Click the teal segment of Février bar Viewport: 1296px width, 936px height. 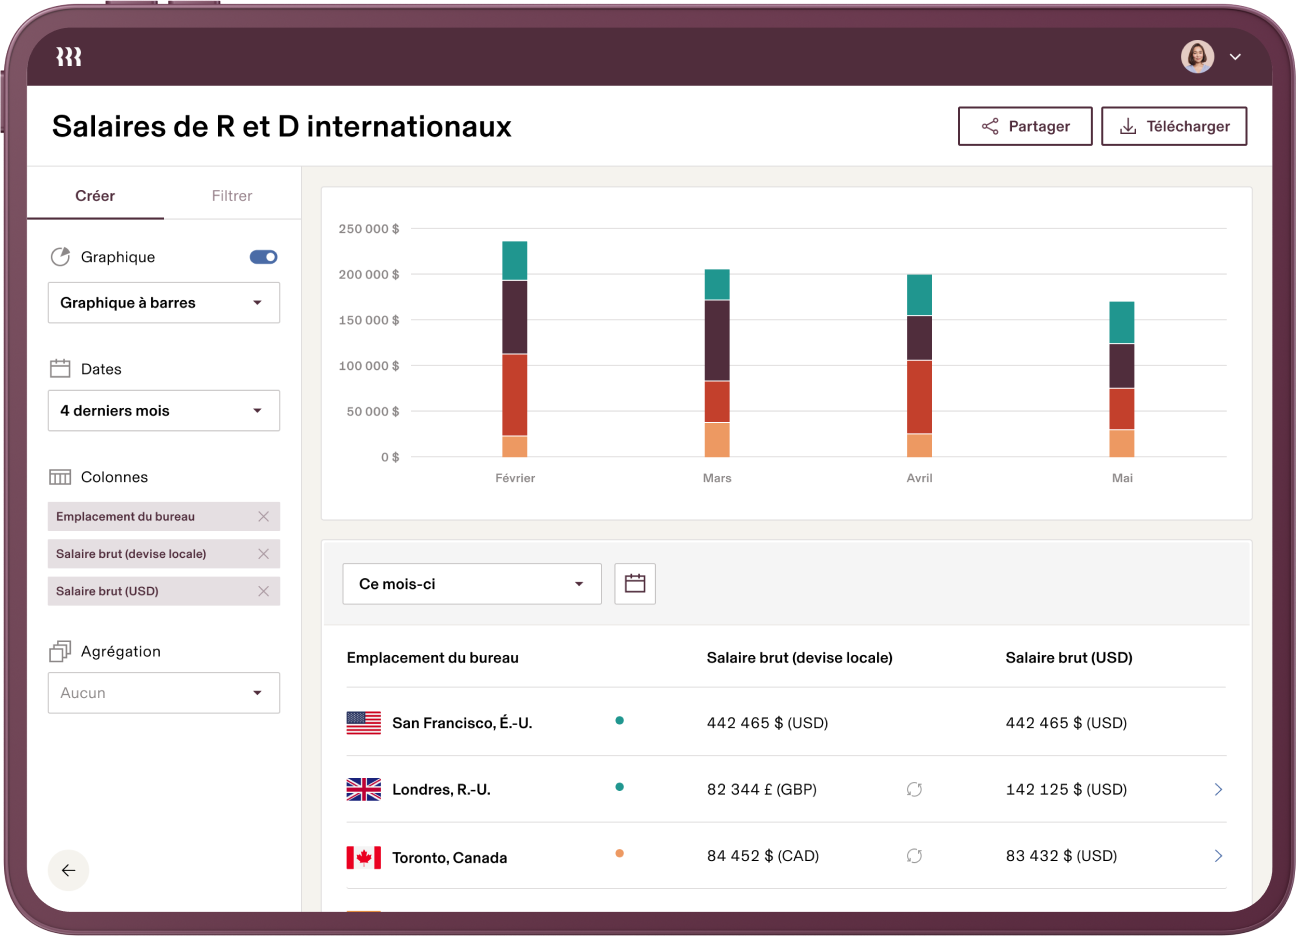click(x=515, y=260)
